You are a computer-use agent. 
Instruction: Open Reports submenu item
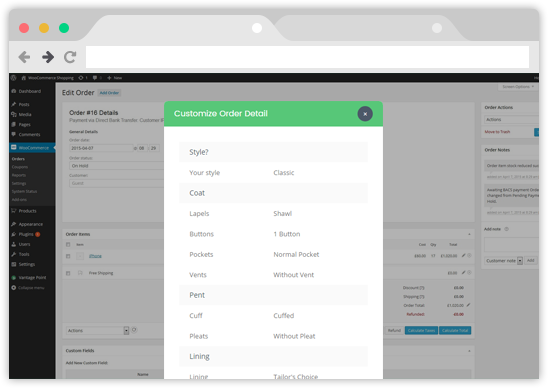tap(19, 175)
